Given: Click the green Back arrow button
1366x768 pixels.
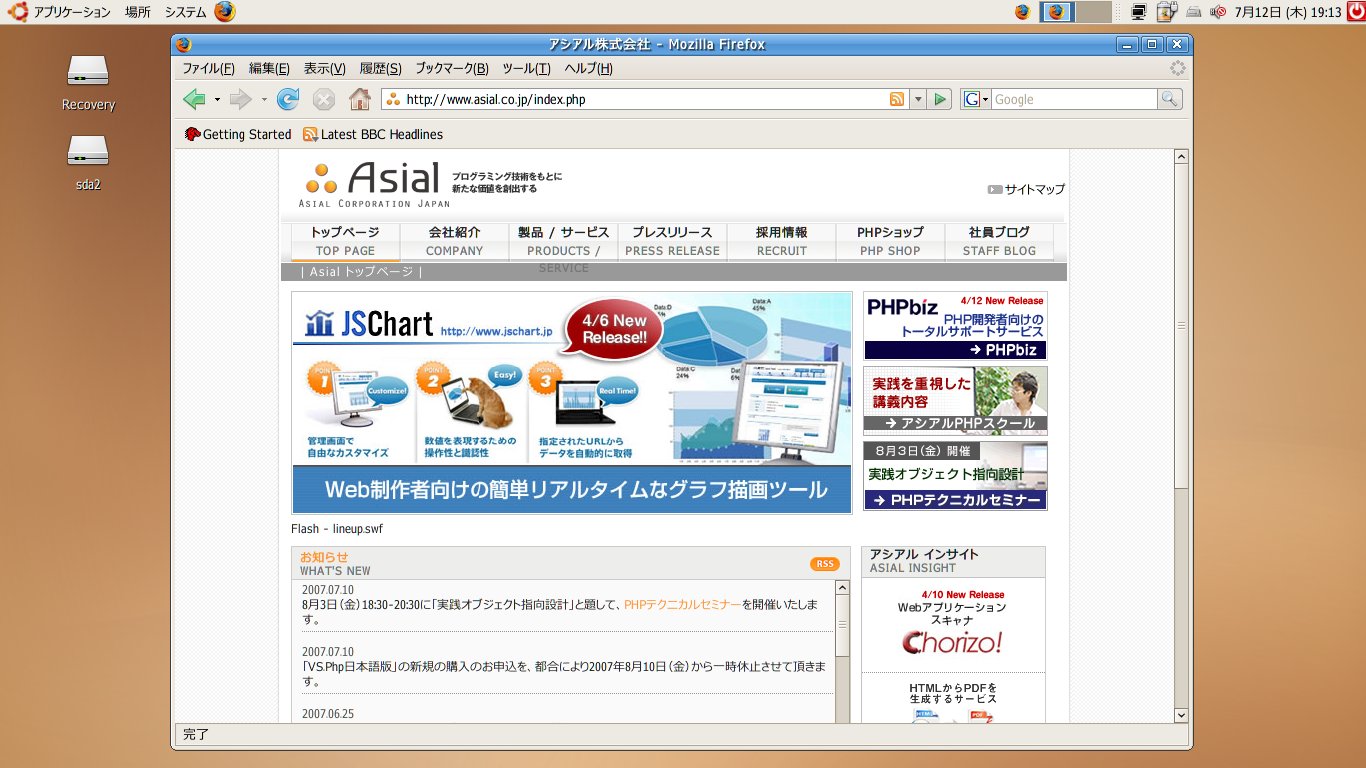Looking at the screenshot, I should coord(194,99).
